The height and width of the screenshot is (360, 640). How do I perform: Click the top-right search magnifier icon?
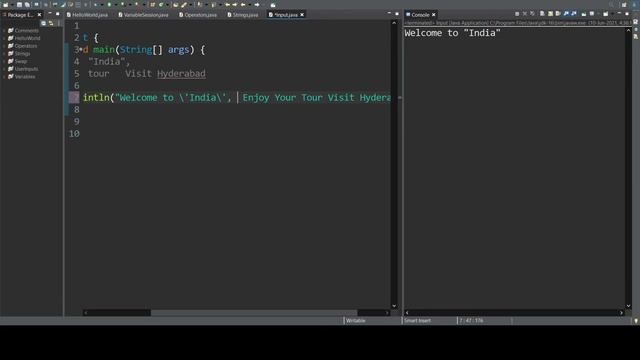coord(611,4)
